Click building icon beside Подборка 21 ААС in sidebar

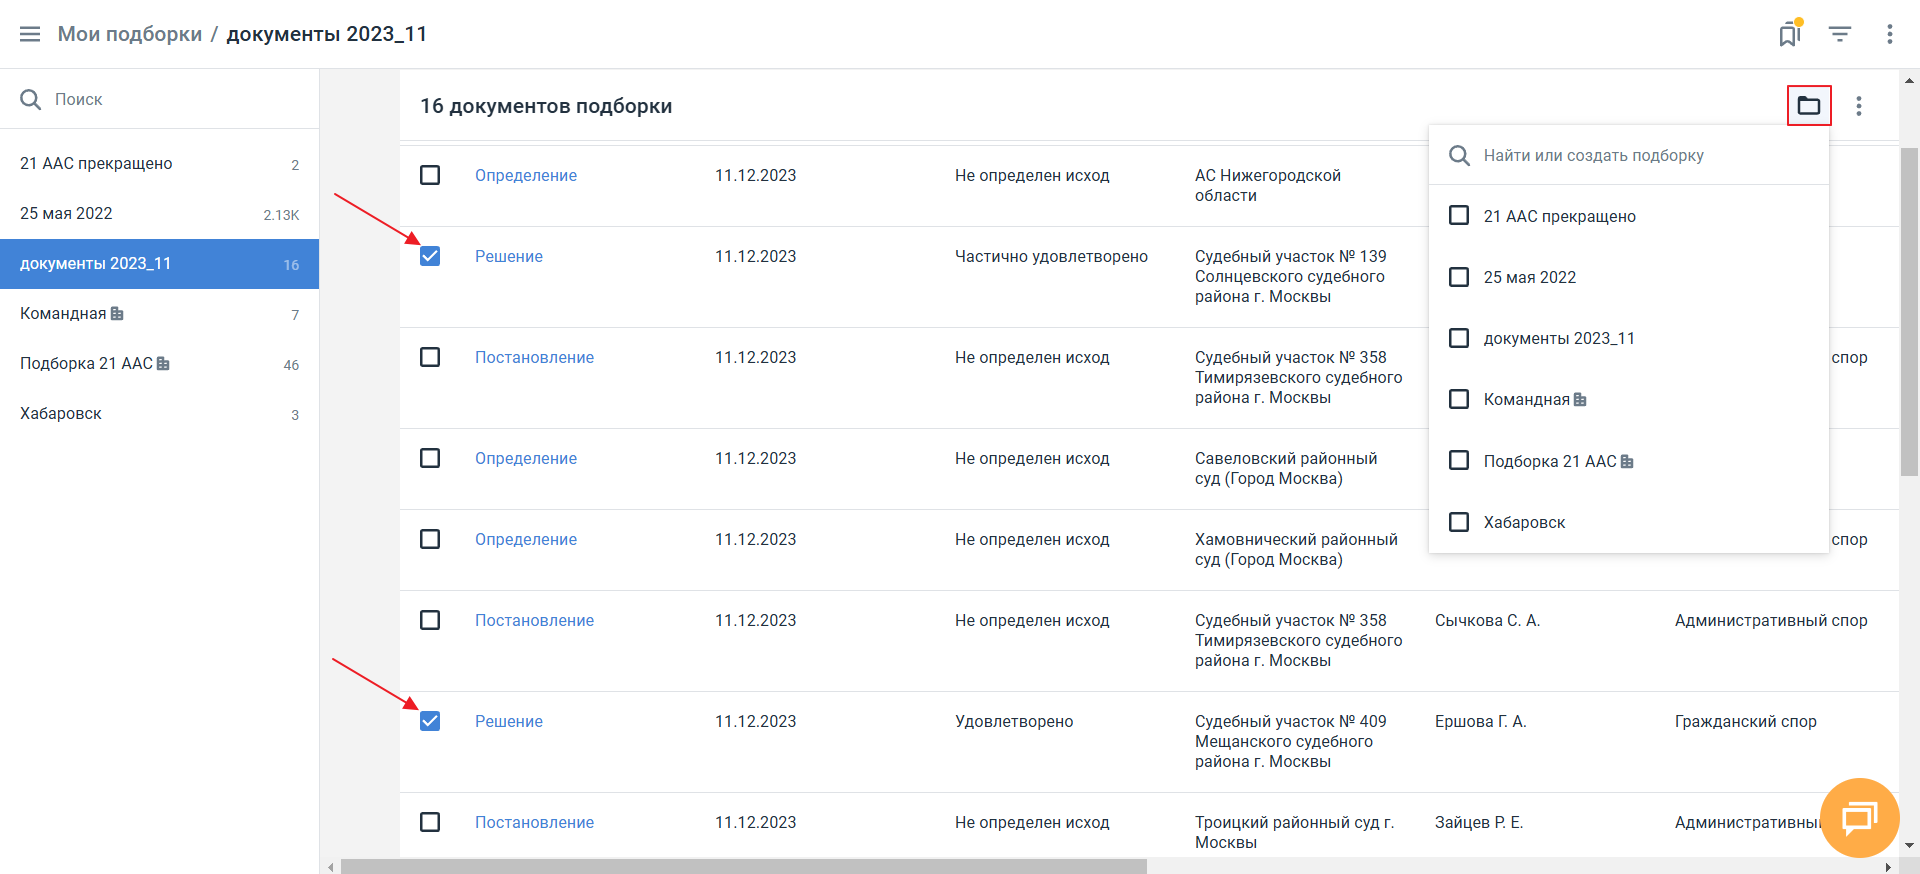point(163,363)
